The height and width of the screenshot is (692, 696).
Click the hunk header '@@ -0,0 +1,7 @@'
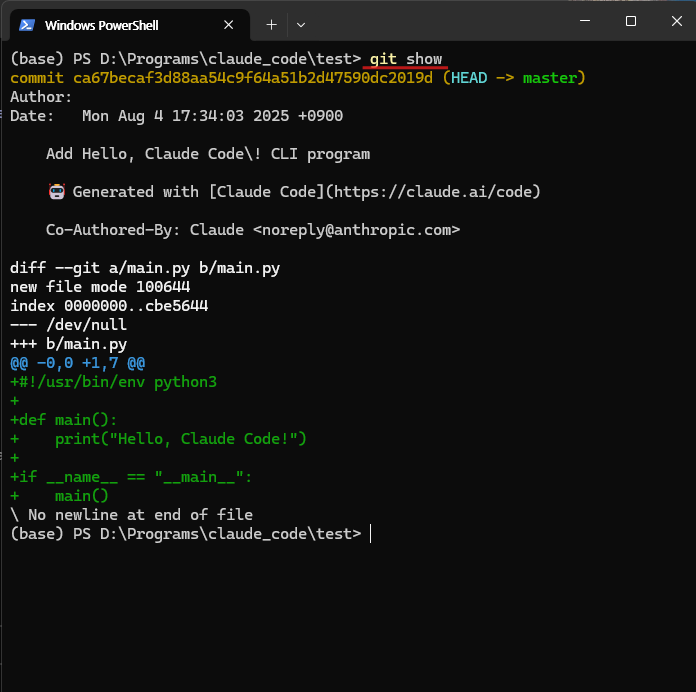[77, 363]
